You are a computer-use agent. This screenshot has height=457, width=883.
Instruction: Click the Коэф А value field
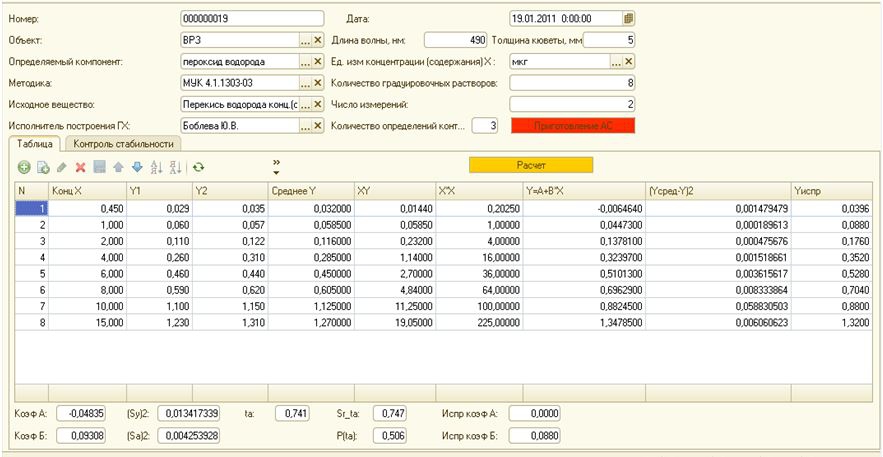(x=81, y=414)
